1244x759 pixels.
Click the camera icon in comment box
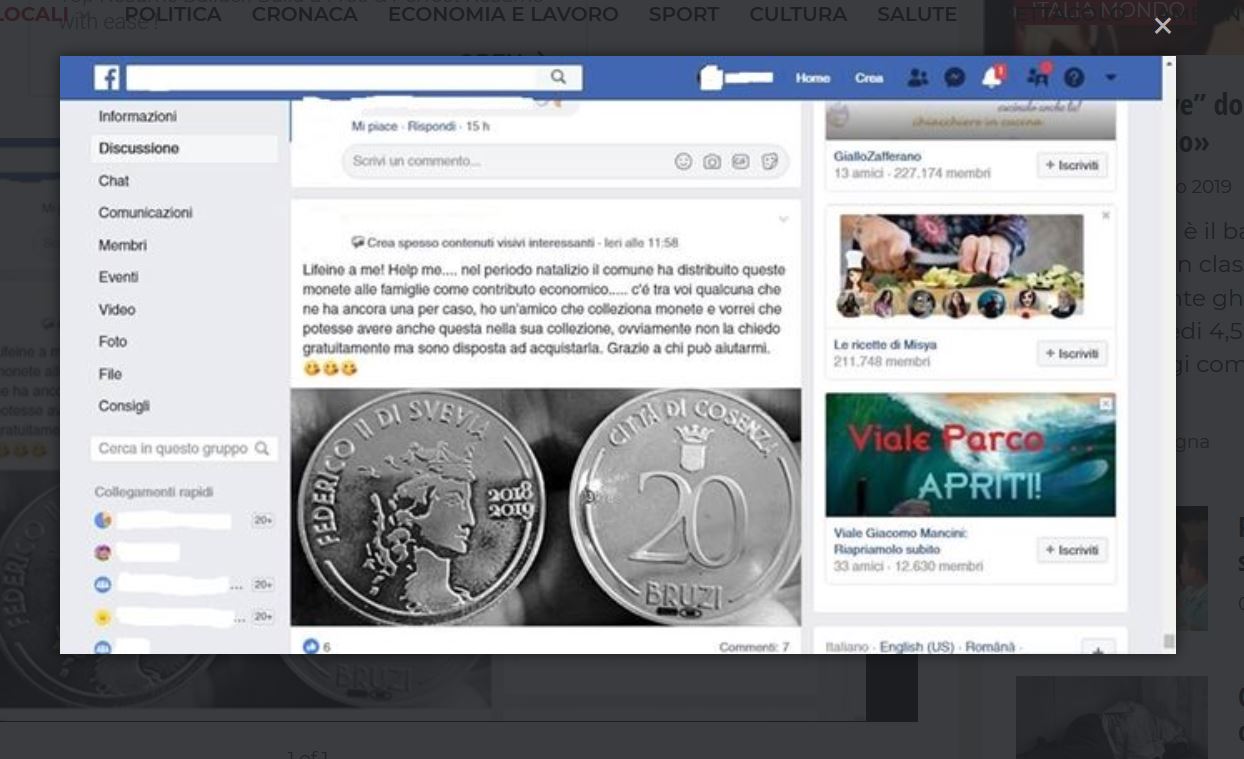712,161
